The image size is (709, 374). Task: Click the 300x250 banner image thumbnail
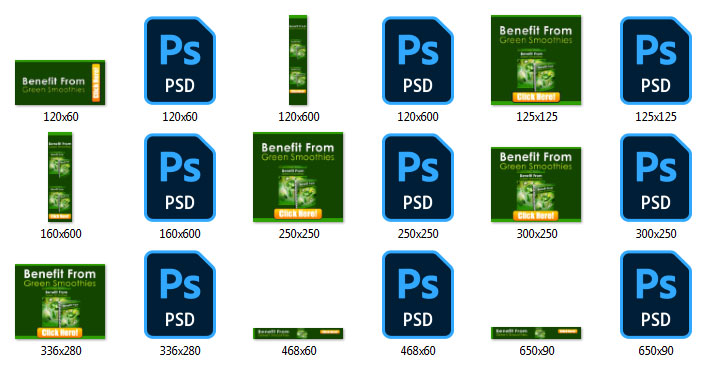(536, 185)
